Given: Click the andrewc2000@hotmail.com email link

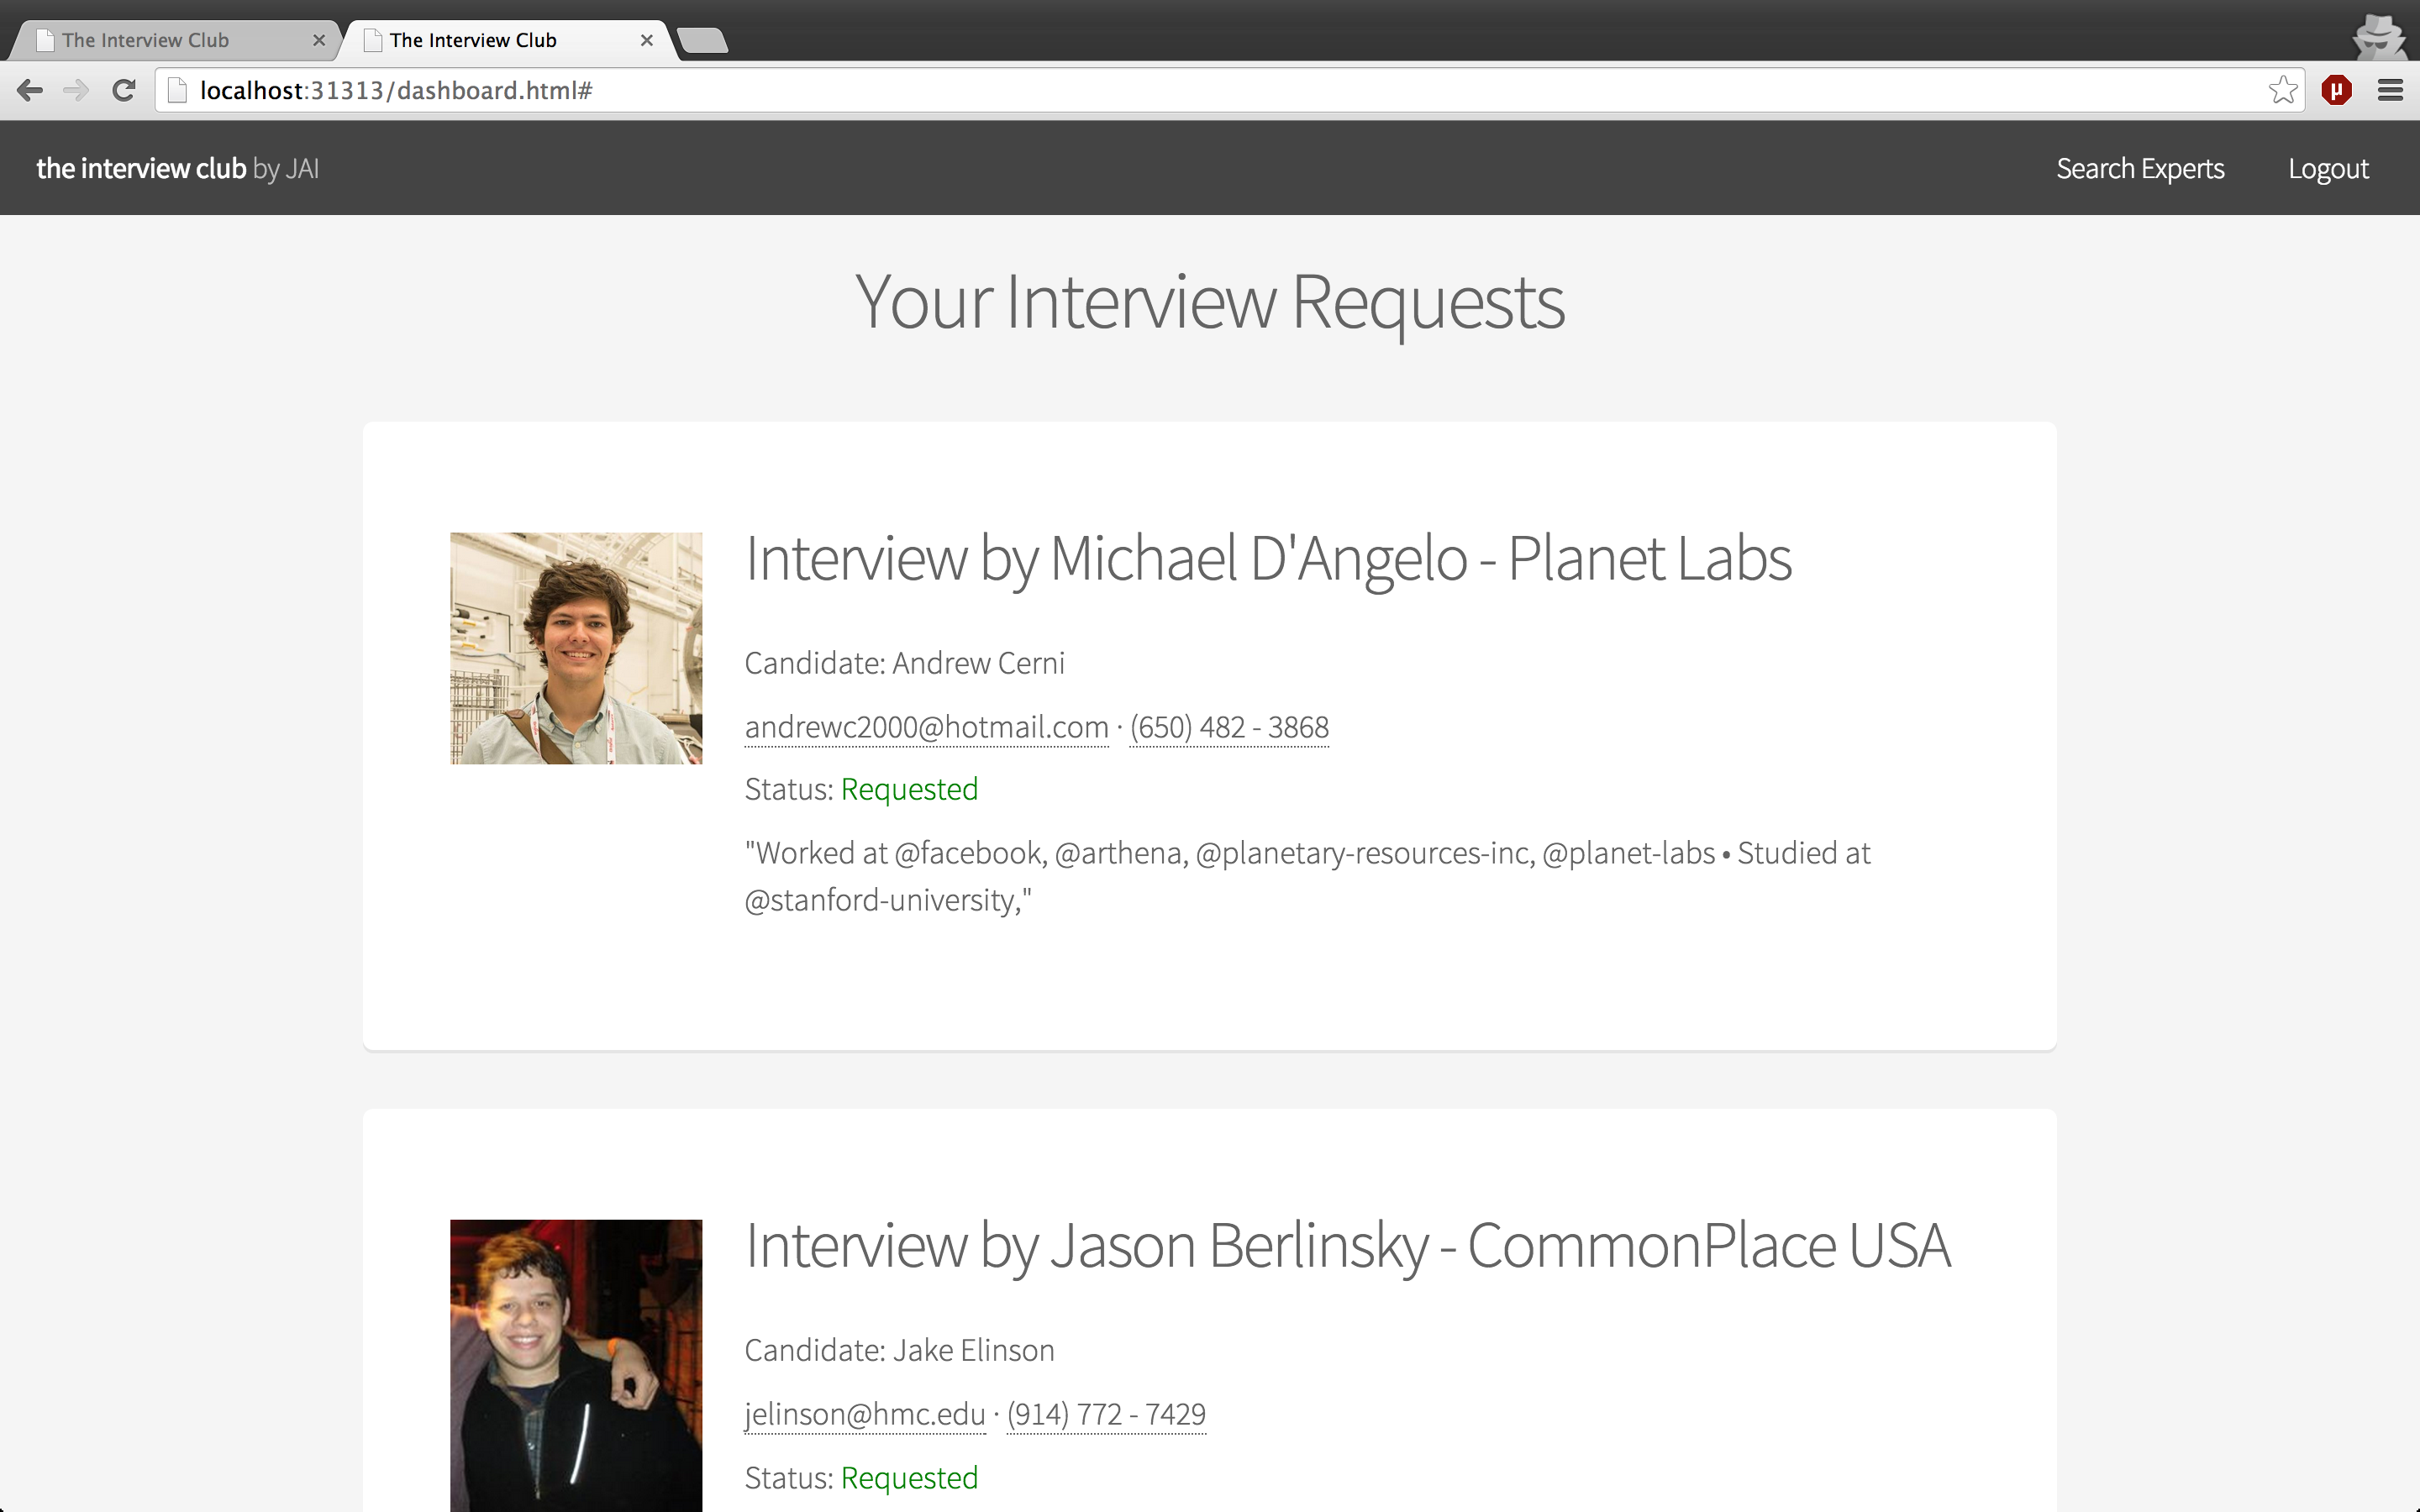Looking at the screenshot, I should coord(926,727).
